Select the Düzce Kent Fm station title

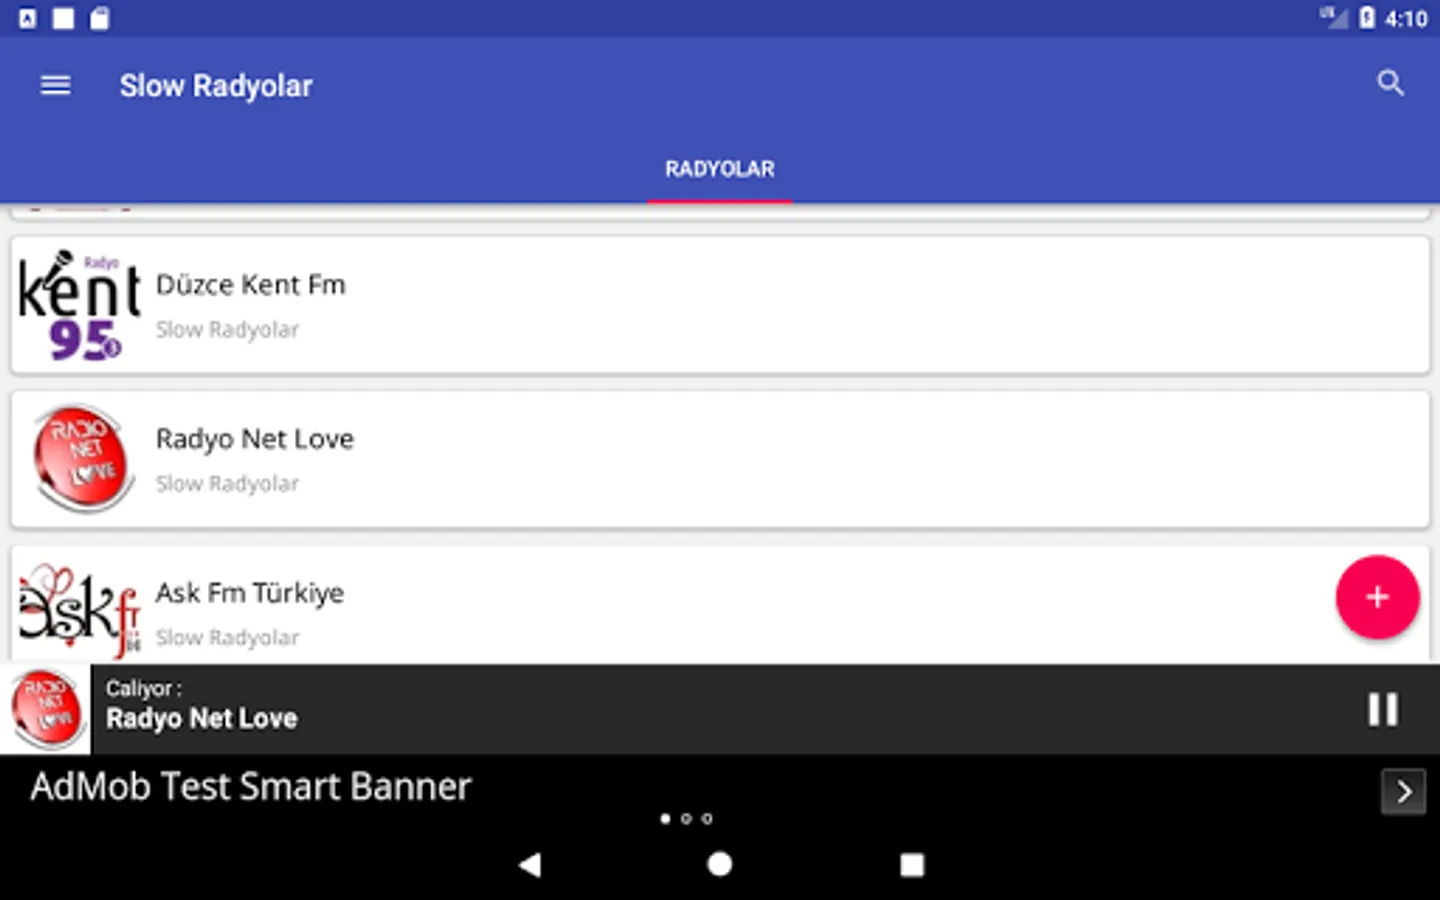(x=251, y=285)
